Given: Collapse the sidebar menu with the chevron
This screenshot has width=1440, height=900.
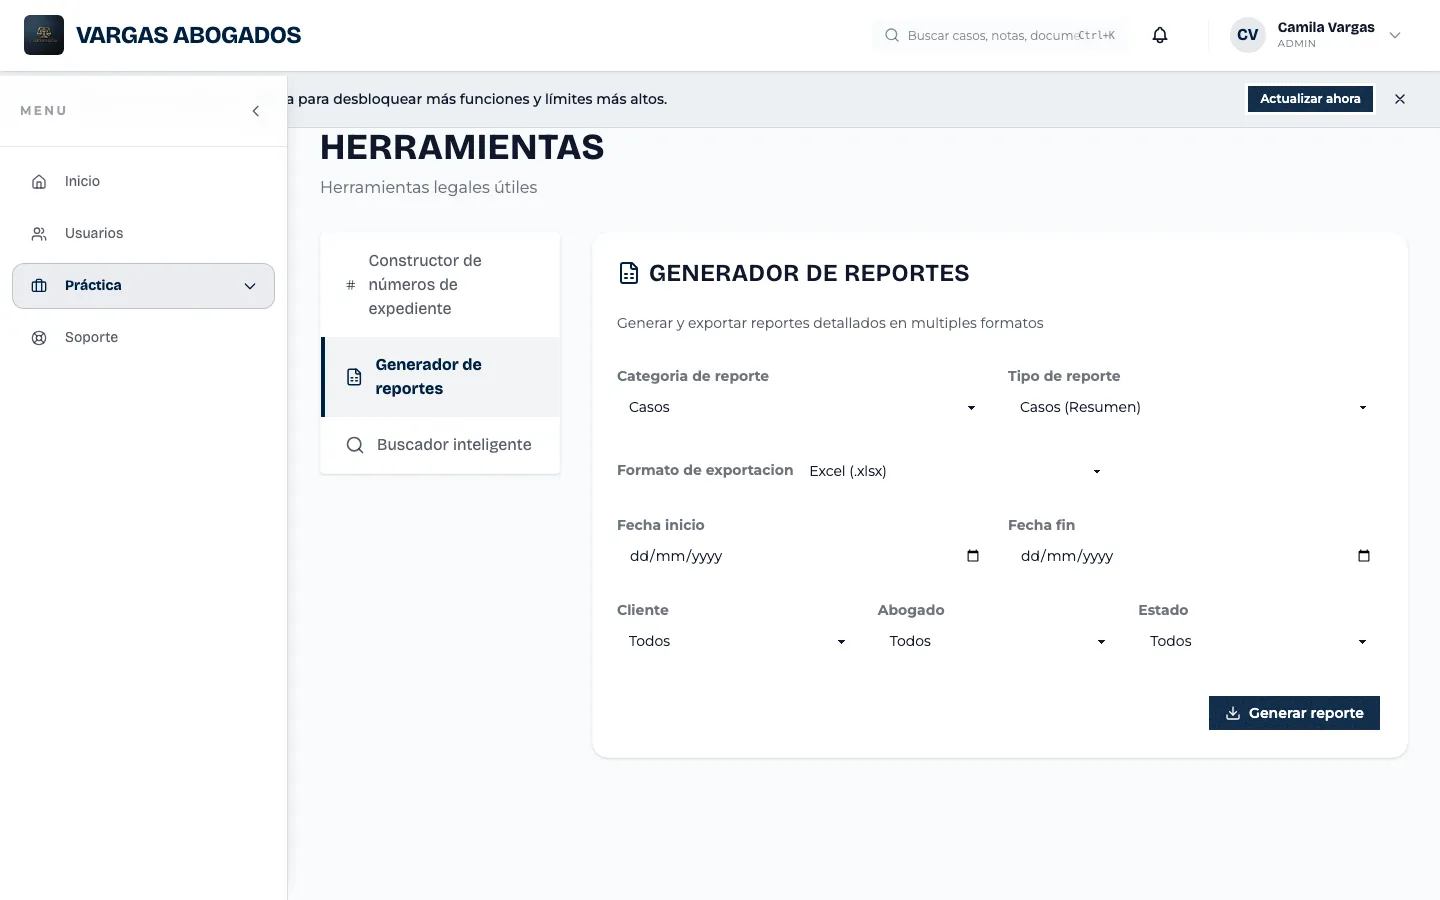Looking at the screenshot, I should point(256,111).
